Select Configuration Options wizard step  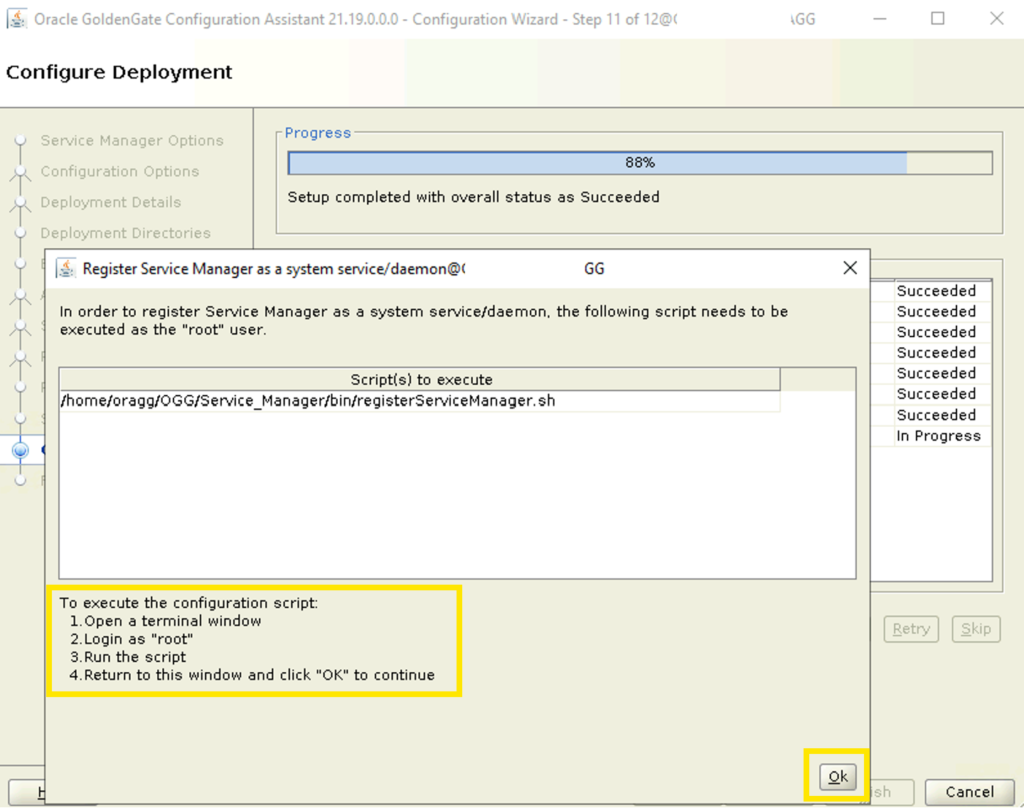[x=120, y=171]
